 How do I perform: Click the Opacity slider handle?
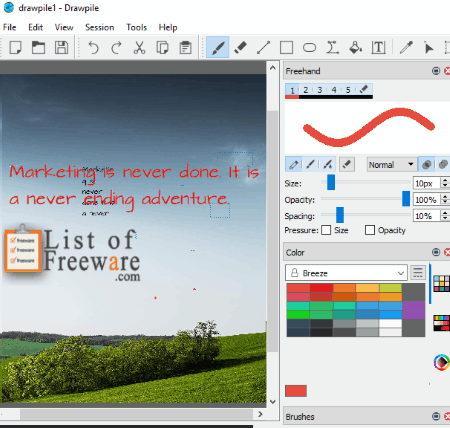coord(406,199)
